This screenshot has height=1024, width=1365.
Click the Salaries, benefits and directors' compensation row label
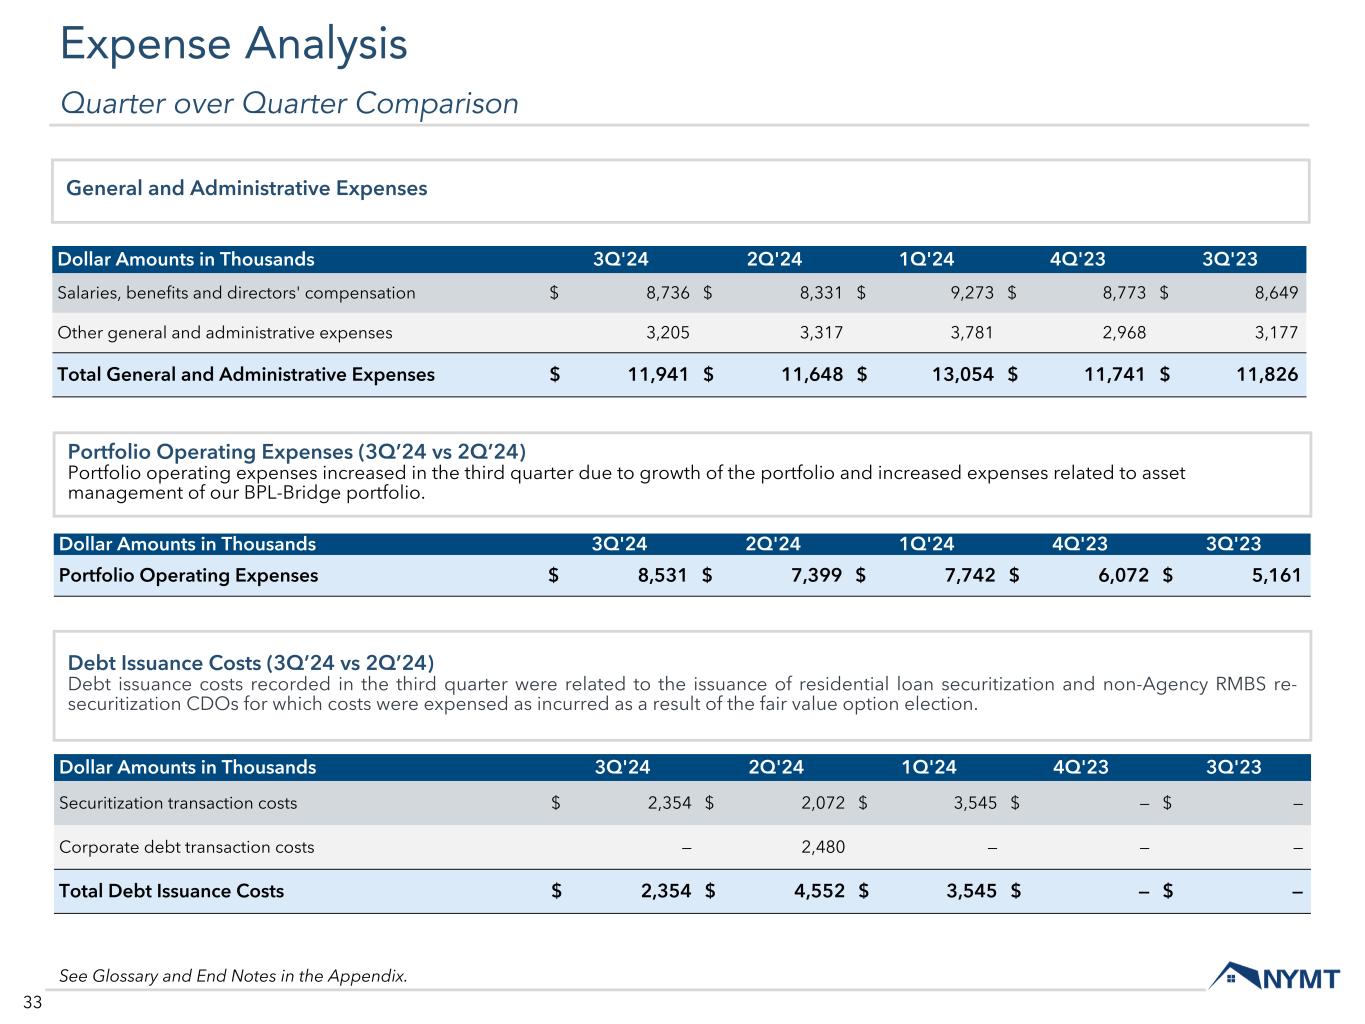pyautogui.click(x=236, y=293)
